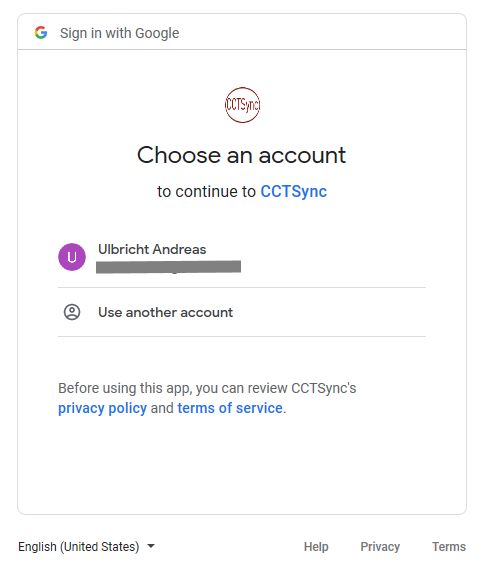Click the word 'and' between policy links

point(162,408)
